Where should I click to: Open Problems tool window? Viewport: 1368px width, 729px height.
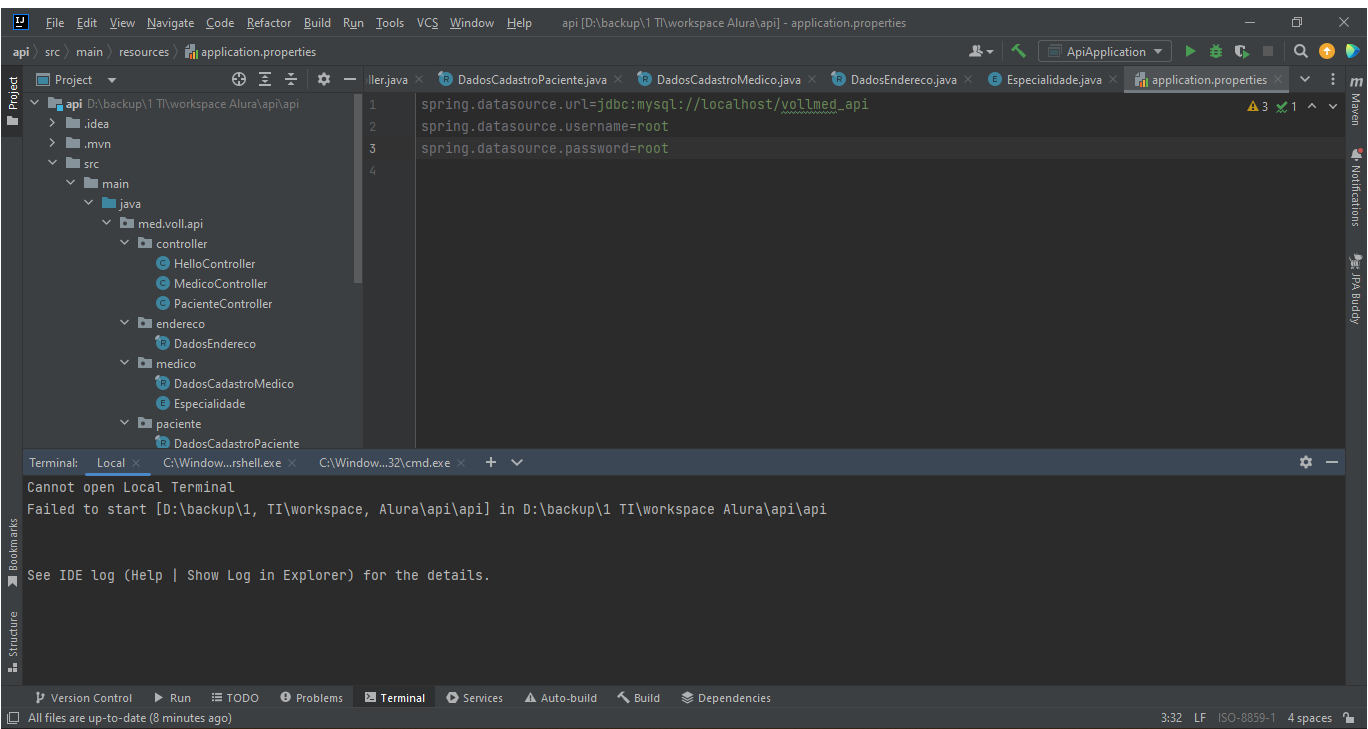point(311,697)
